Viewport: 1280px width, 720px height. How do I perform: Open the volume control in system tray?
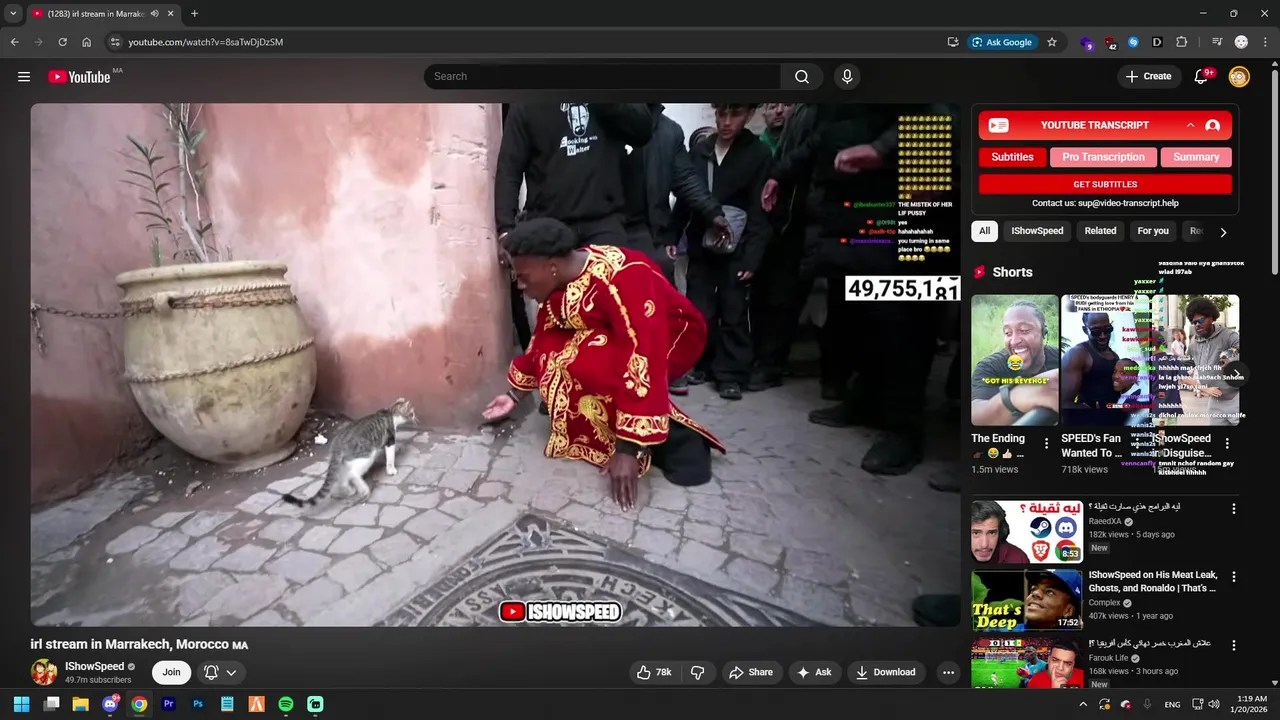coord(1214,704)
